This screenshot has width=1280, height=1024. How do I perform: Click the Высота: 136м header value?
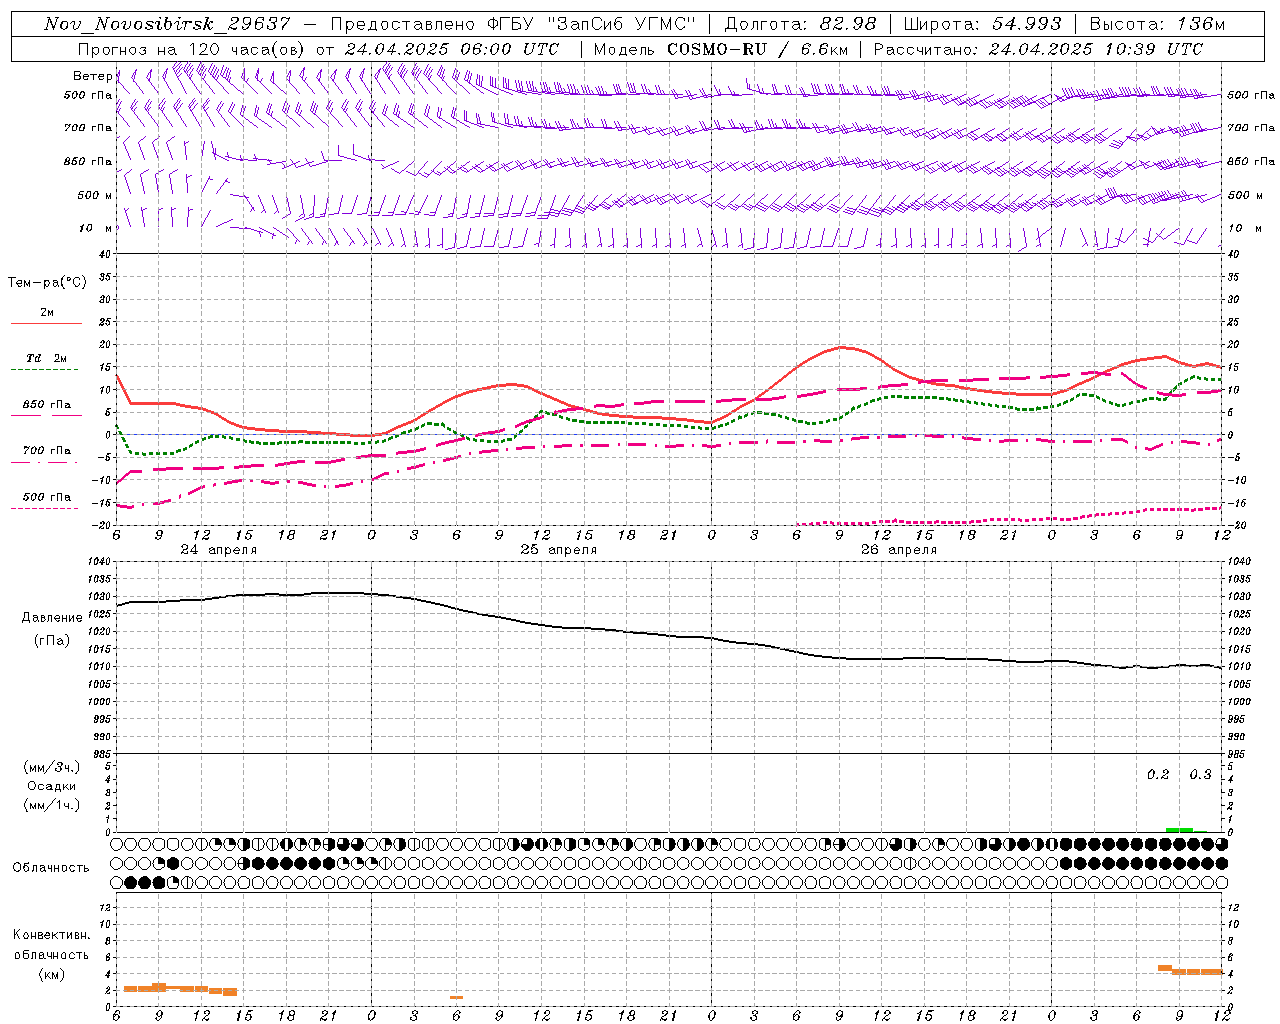pos(1157,24)
